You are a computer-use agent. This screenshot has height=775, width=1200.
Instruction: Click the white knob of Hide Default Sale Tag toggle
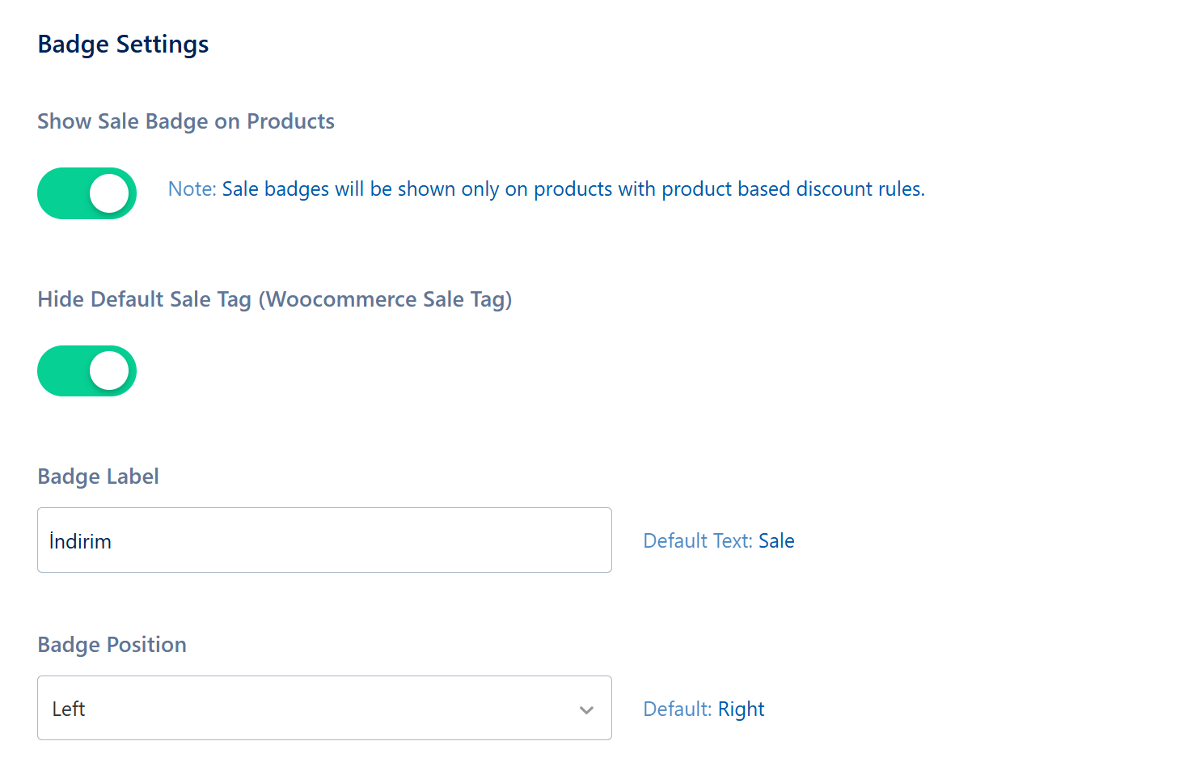click(110, 371)
